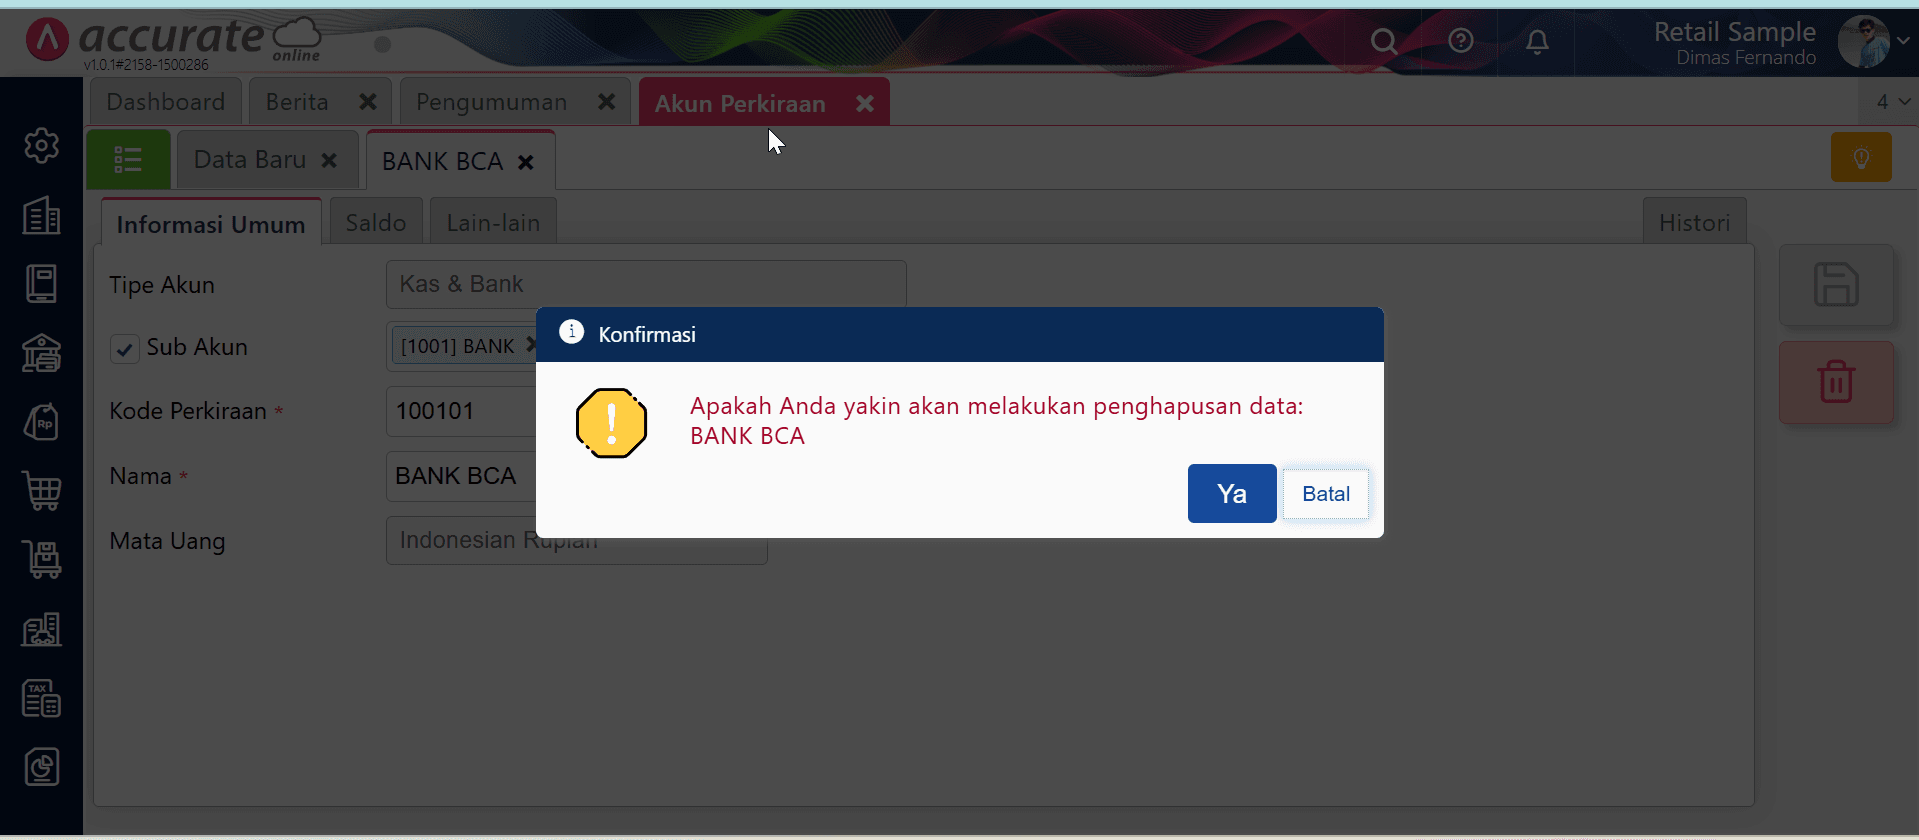Click the Tipe Akun field Kas & Bank

[646, 284]
